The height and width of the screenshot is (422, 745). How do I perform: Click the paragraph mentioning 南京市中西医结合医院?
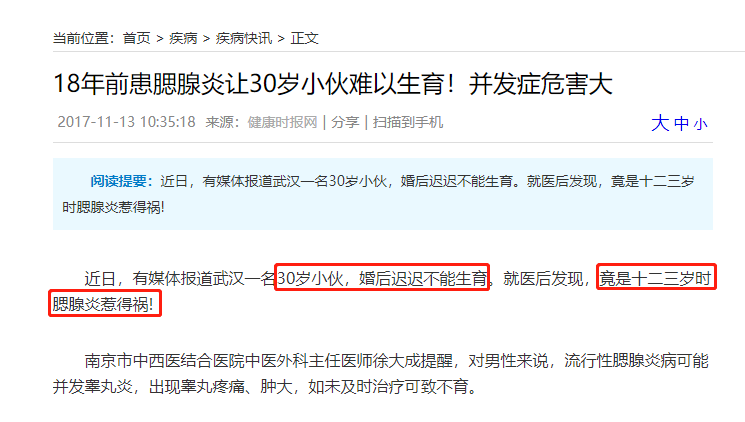click(x=381, y=374)
